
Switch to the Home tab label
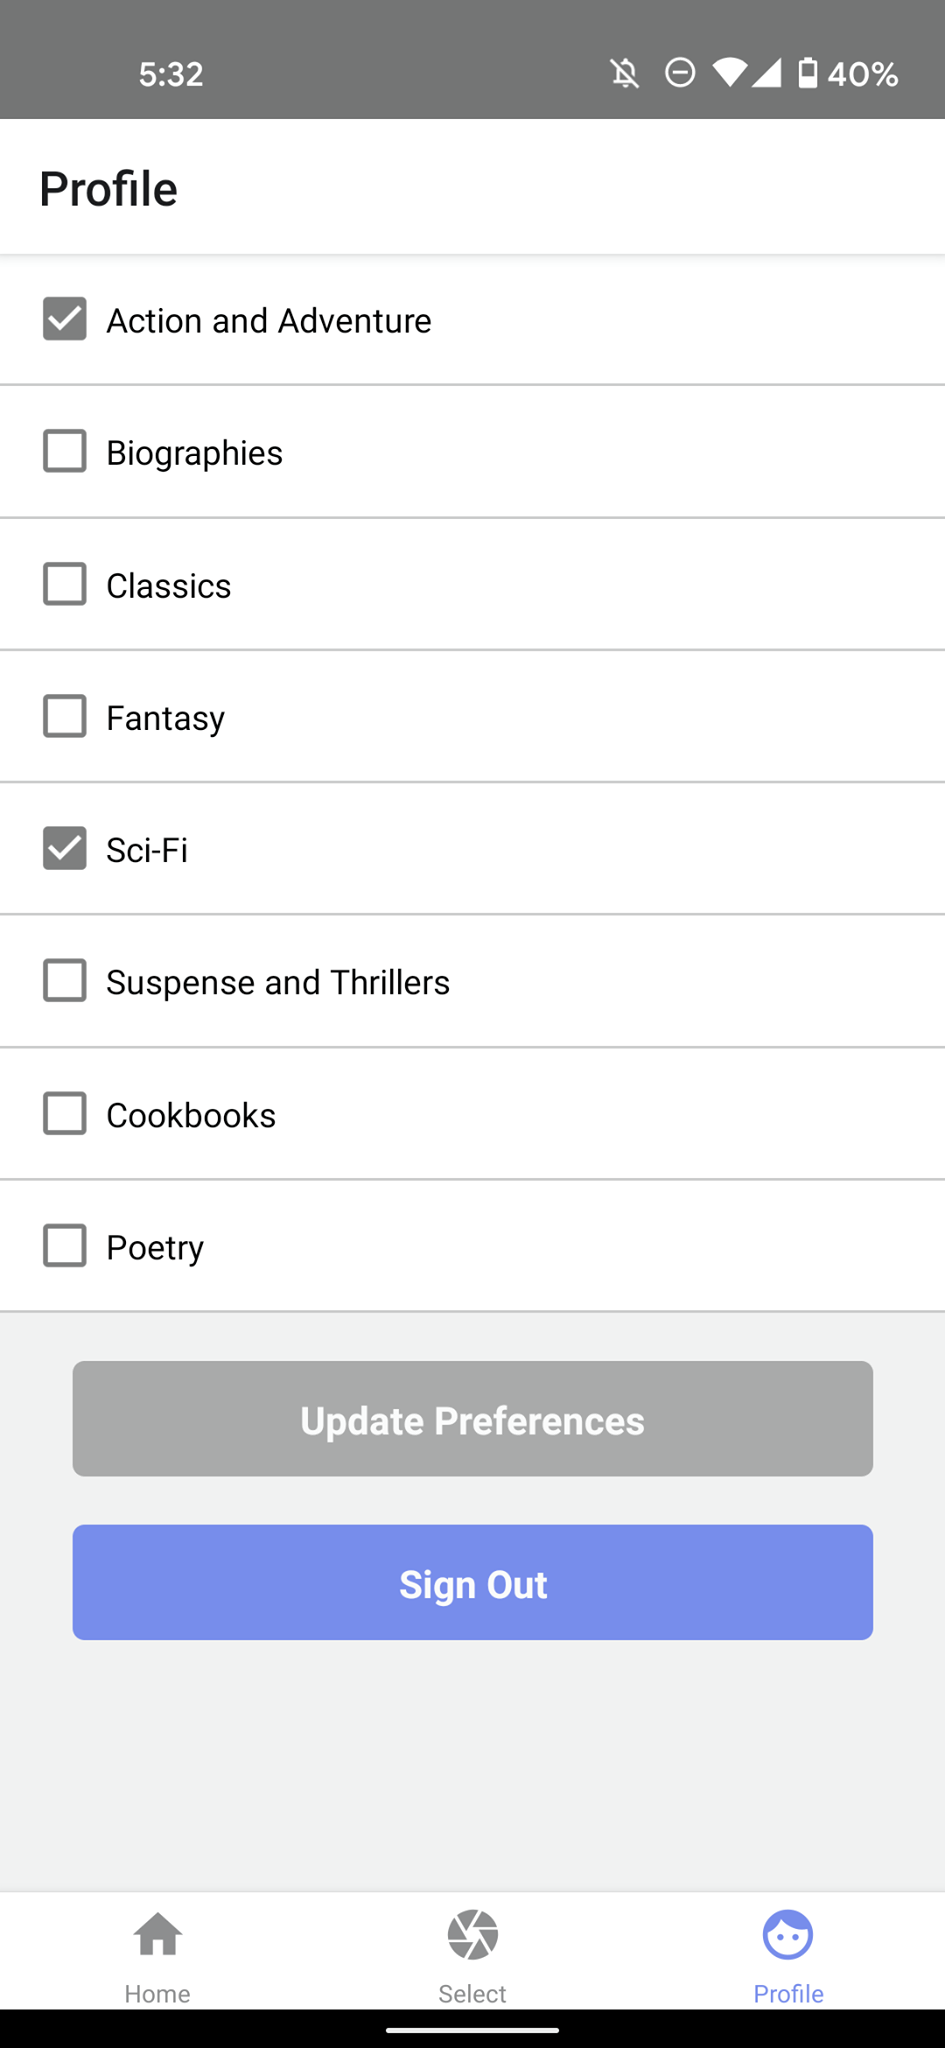[157, 1993]
